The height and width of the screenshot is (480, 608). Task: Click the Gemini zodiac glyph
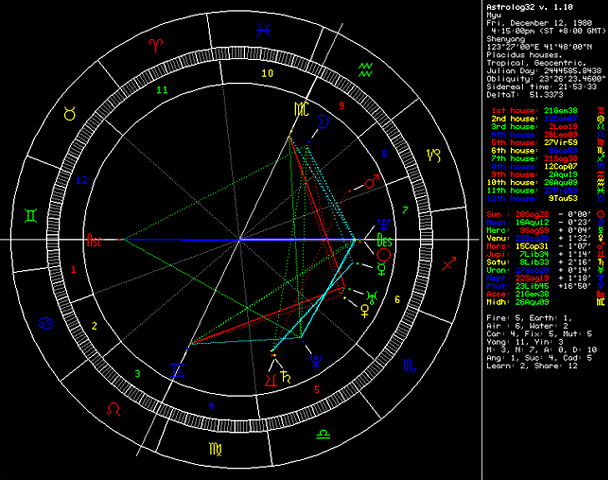[x=31, y=216]
